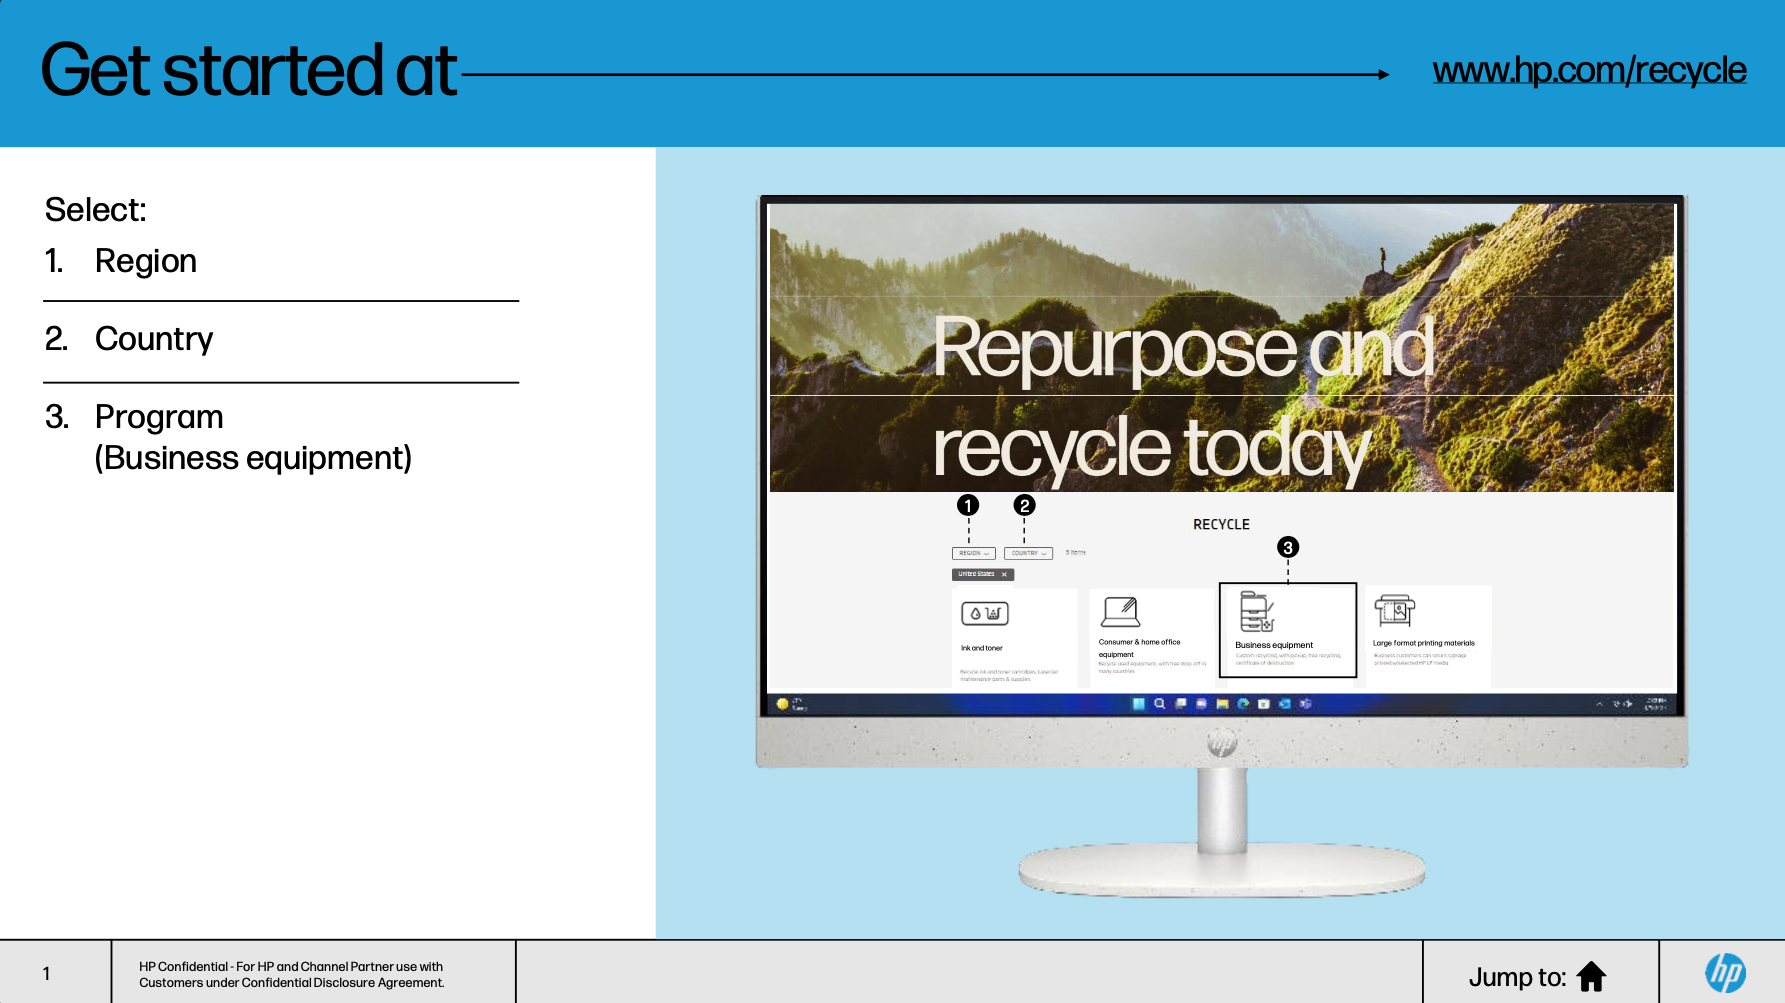This screenshot has height=1003, width=1785.
Task: Remove the United States filter chip
Action: (x=1004, y=574)
